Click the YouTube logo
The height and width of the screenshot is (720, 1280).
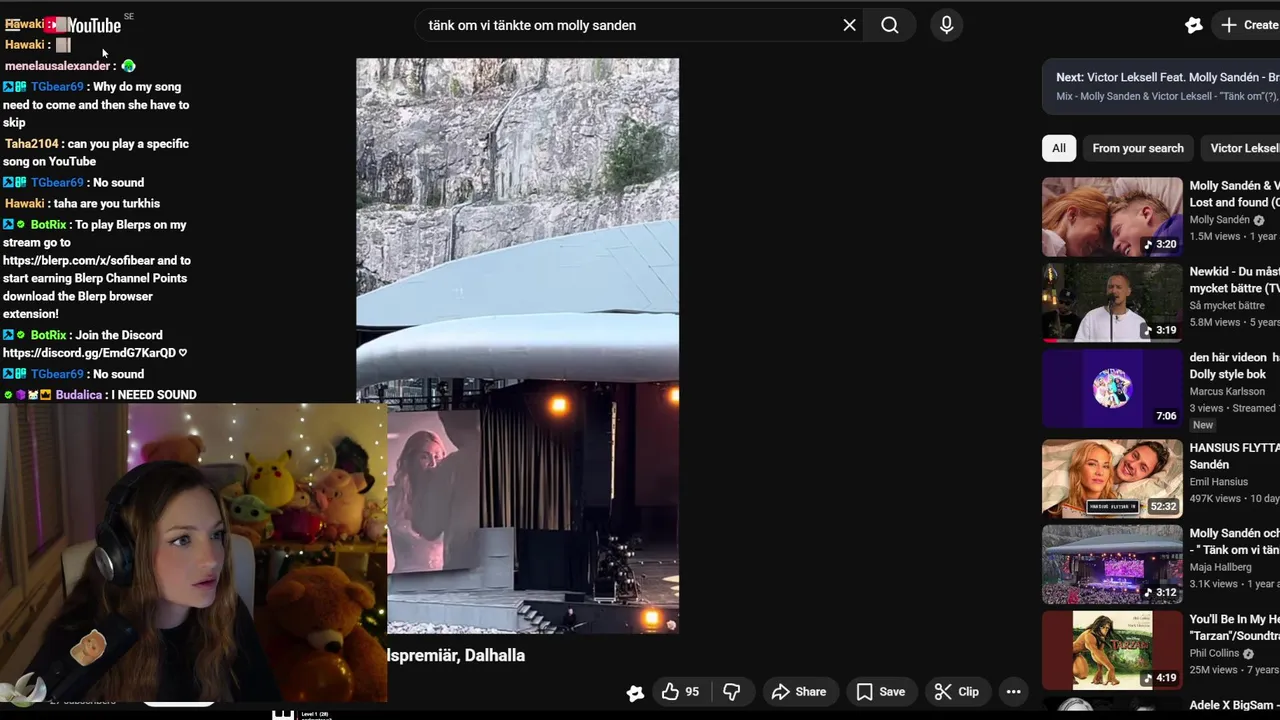(x=84, y=25)
